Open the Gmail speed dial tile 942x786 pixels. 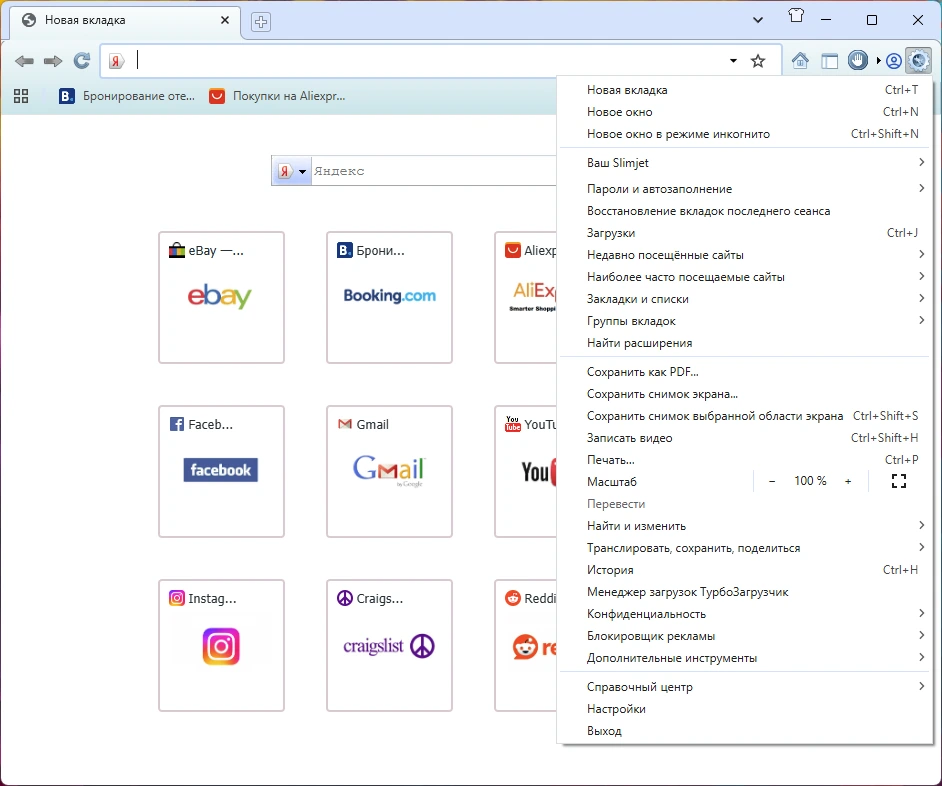coord(389,471)
